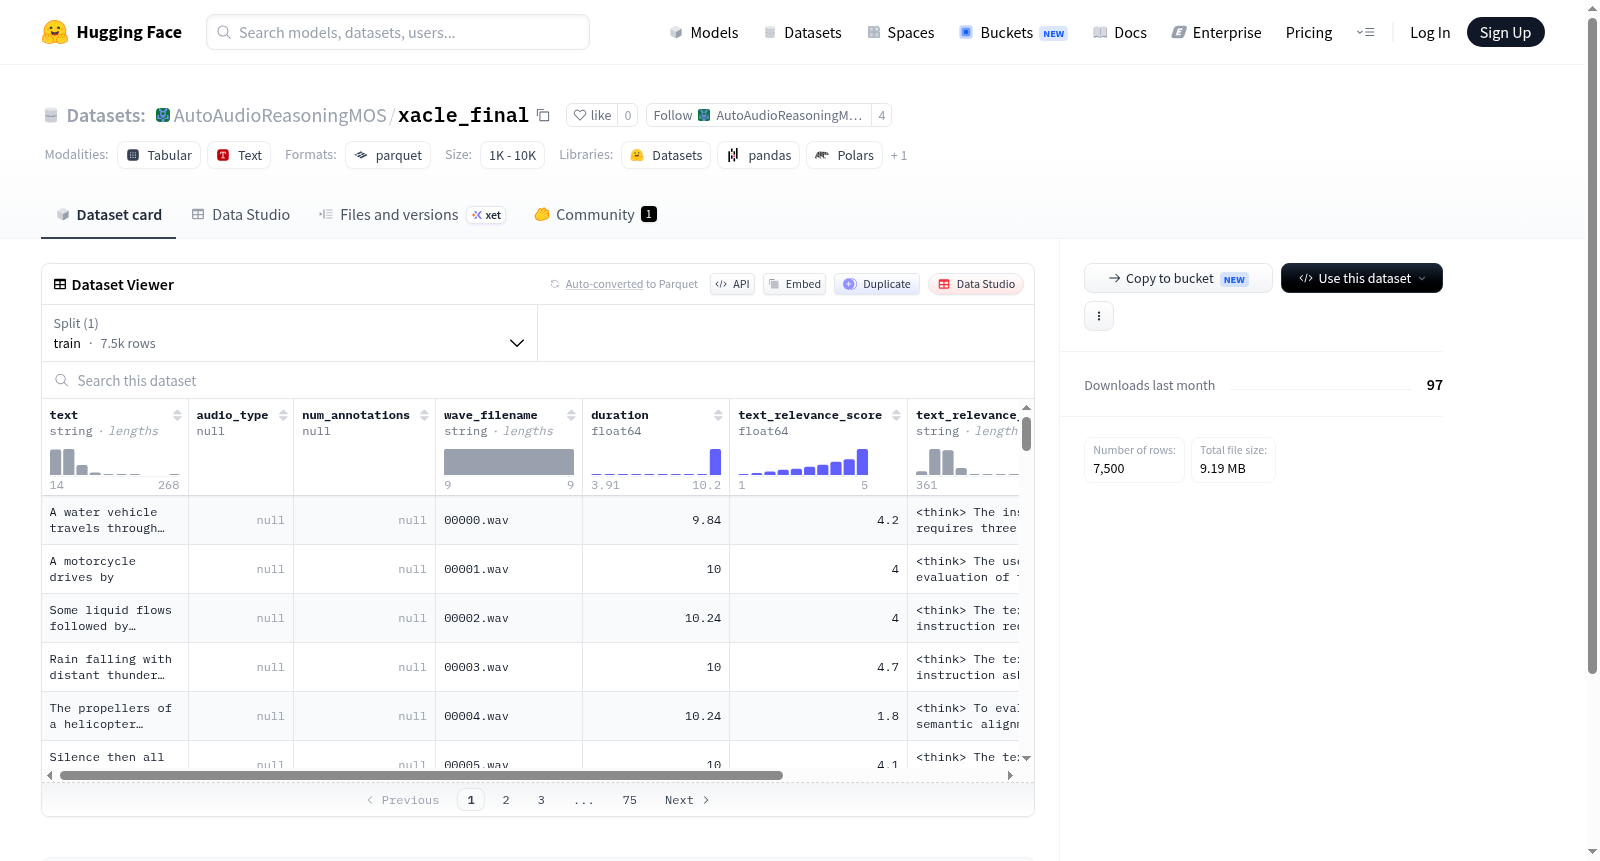Click the Duplicate button

pos(877,284)
